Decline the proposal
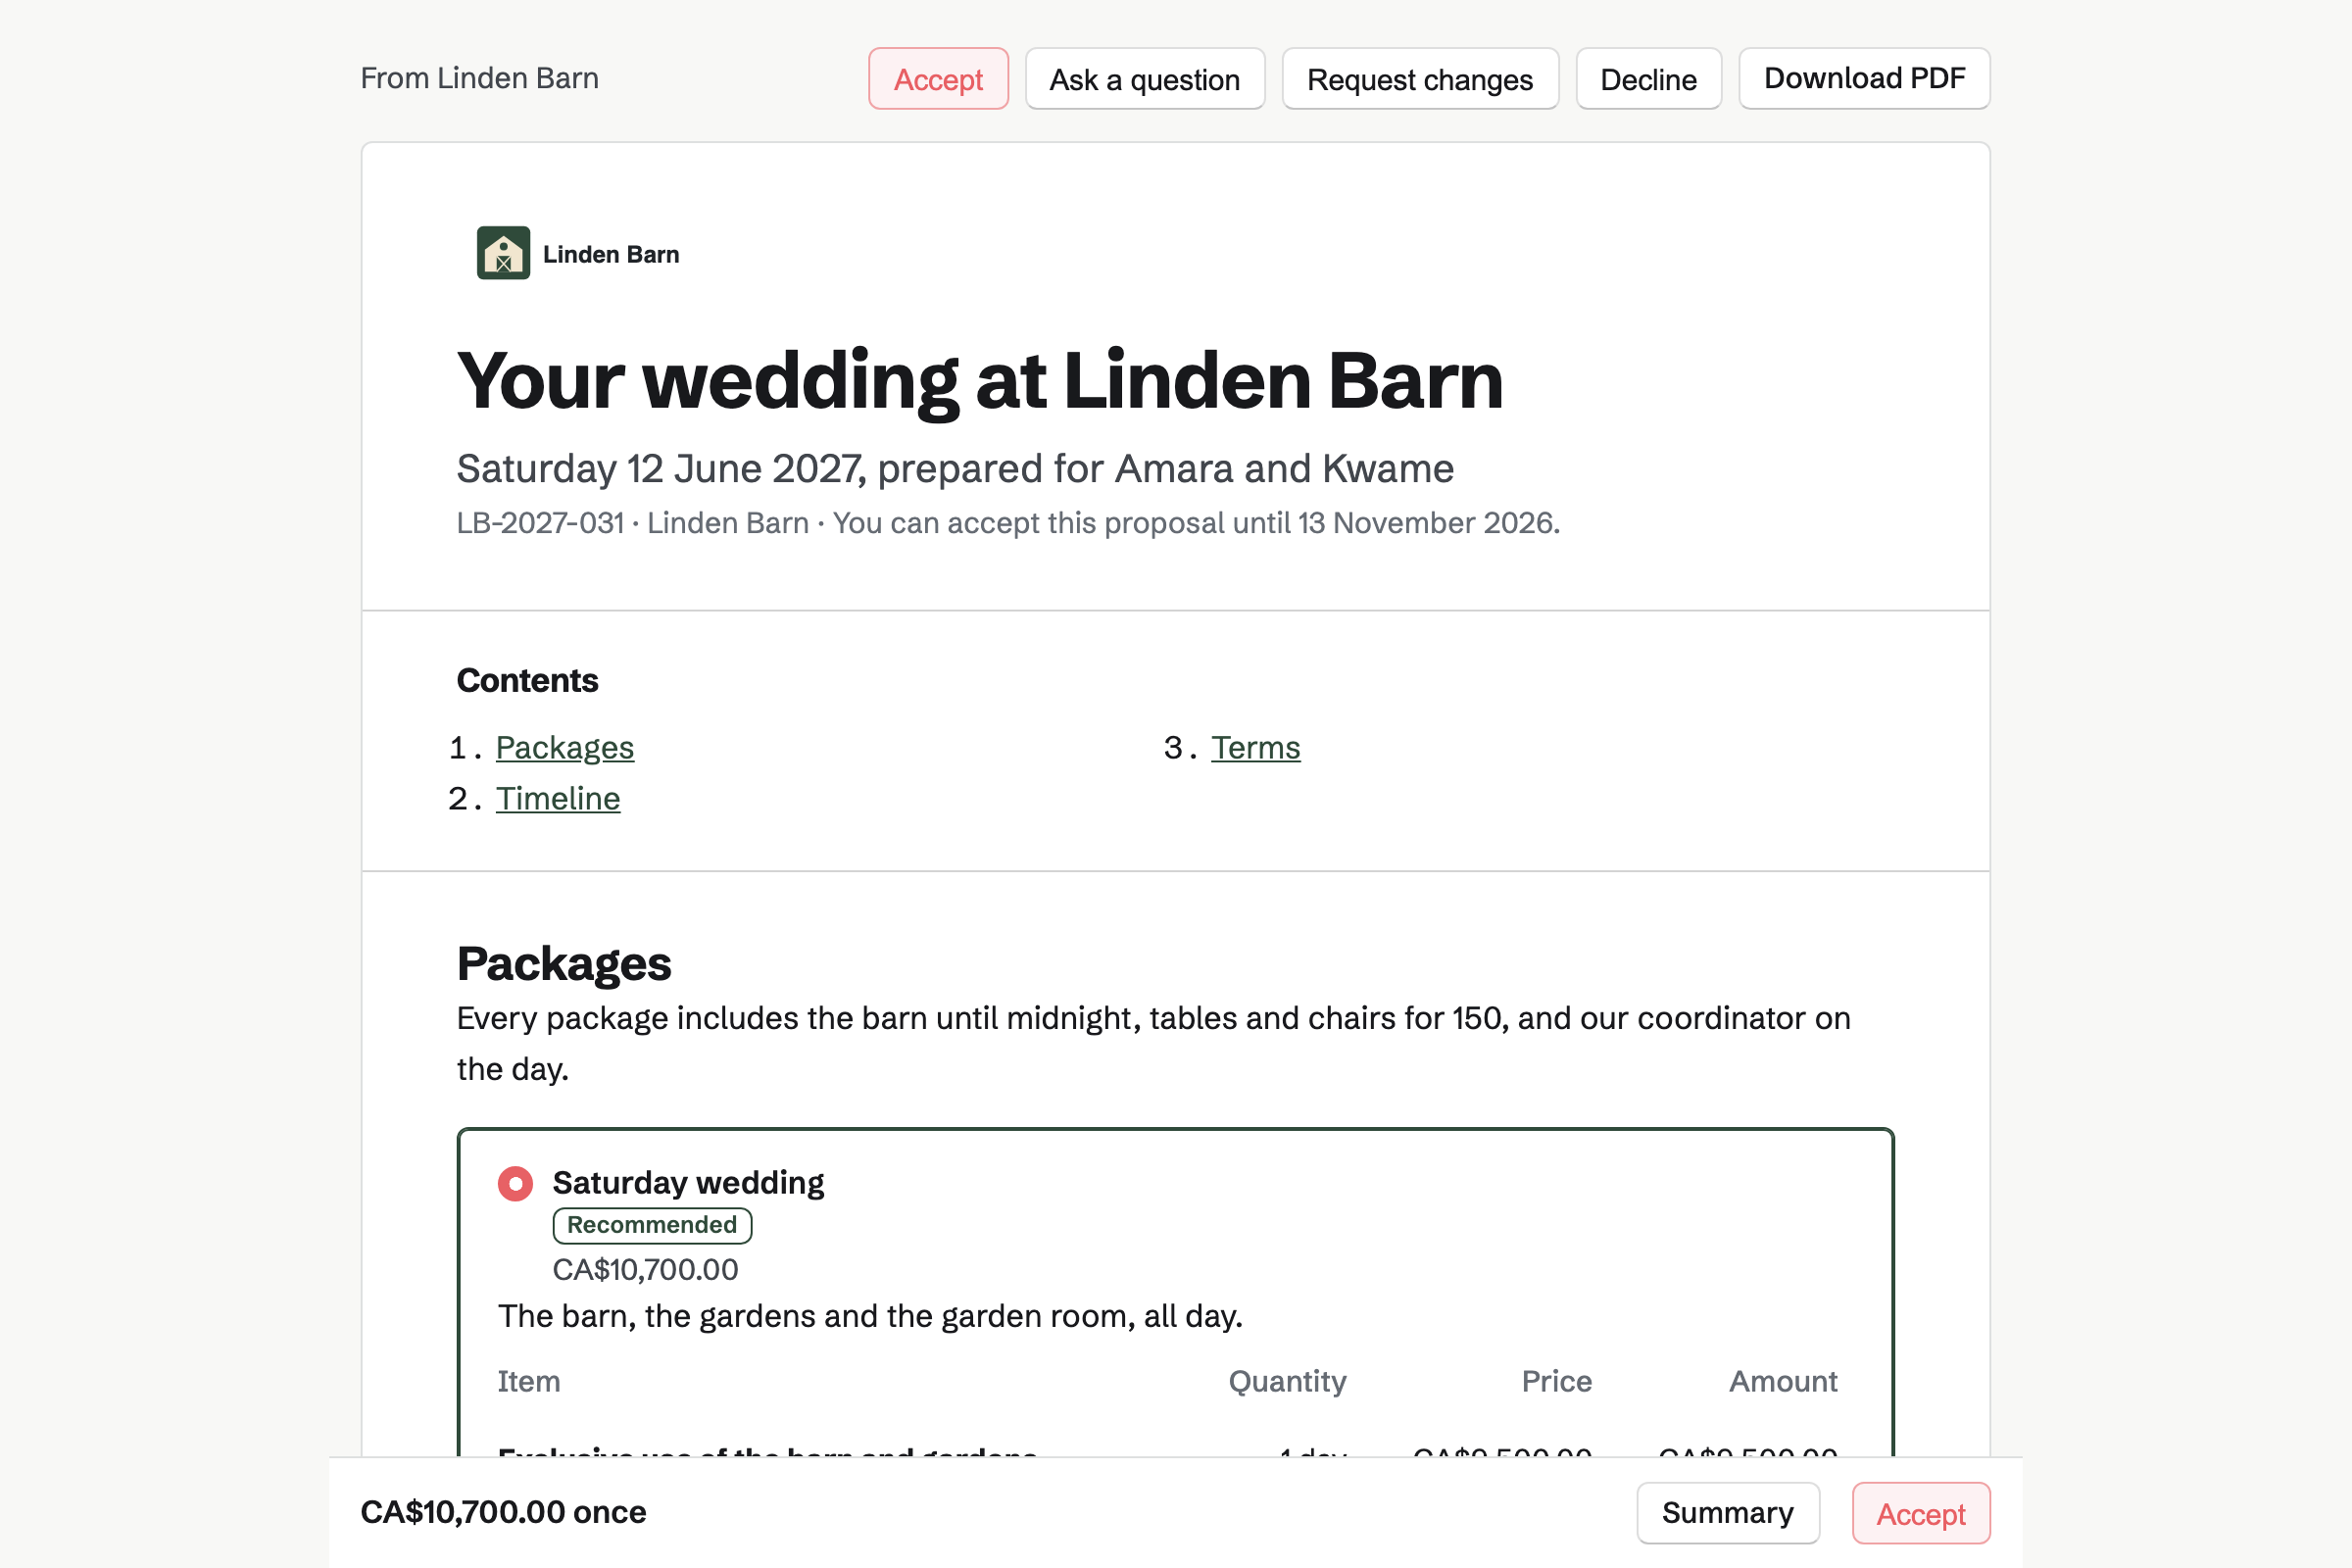Viewport: 2352px width, 1568px height. 1648,79
